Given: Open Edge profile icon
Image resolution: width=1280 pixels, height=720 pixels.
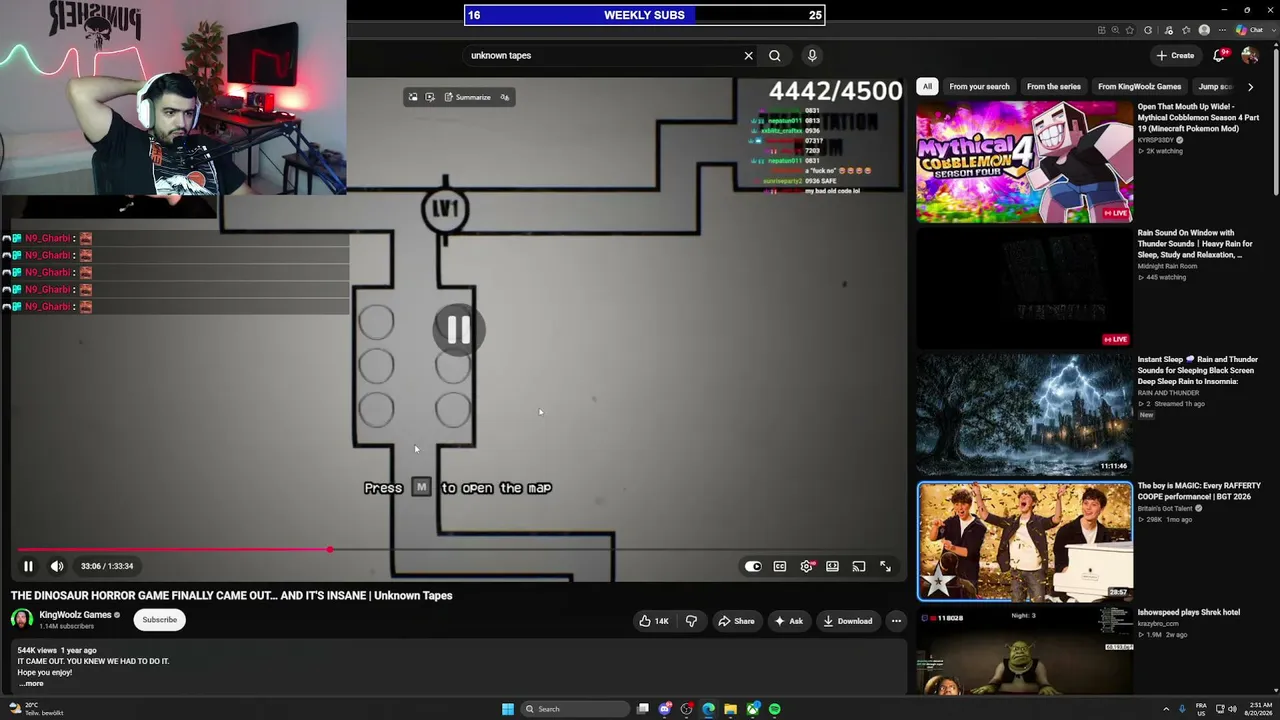Looking at the screenshot, I should click(x=1204, y=30).
